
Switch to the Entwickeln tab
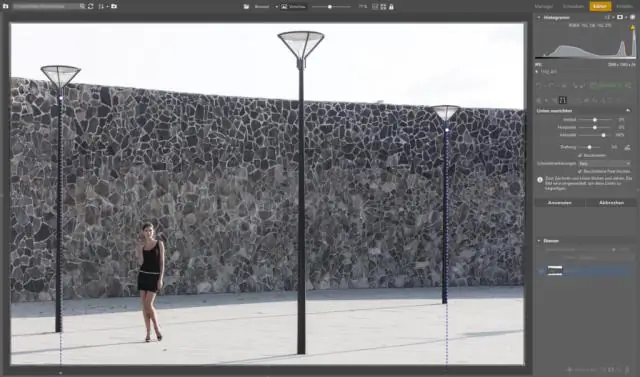click(x=573, y=7)
